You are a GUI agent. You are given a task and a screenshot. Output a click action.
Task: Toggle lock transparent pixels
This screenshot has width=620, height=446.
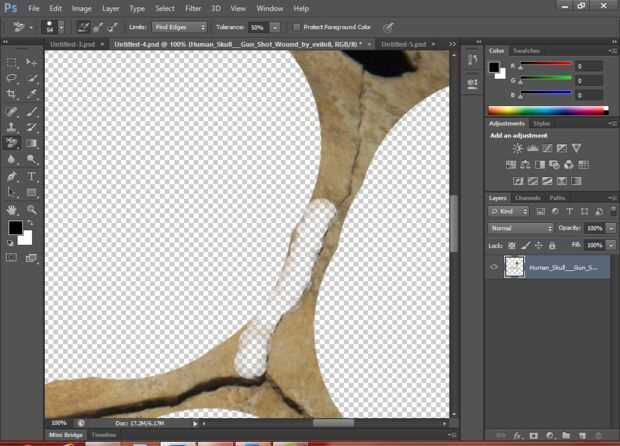click(x=512, y=246)
